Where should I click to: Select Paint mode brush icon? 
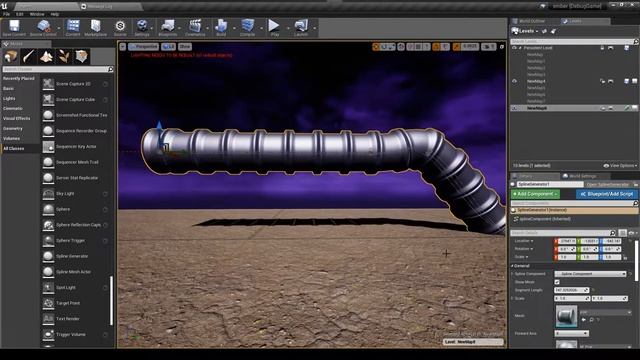29,56
